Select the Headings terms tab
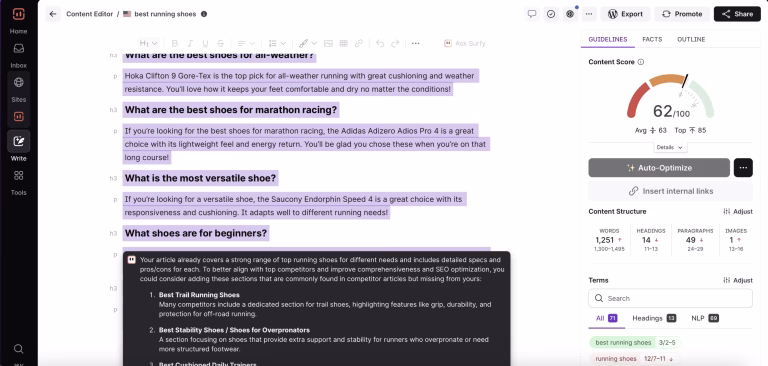Image resolution: width=768 pixels, height=366 pixels. (x=654, y=318)
